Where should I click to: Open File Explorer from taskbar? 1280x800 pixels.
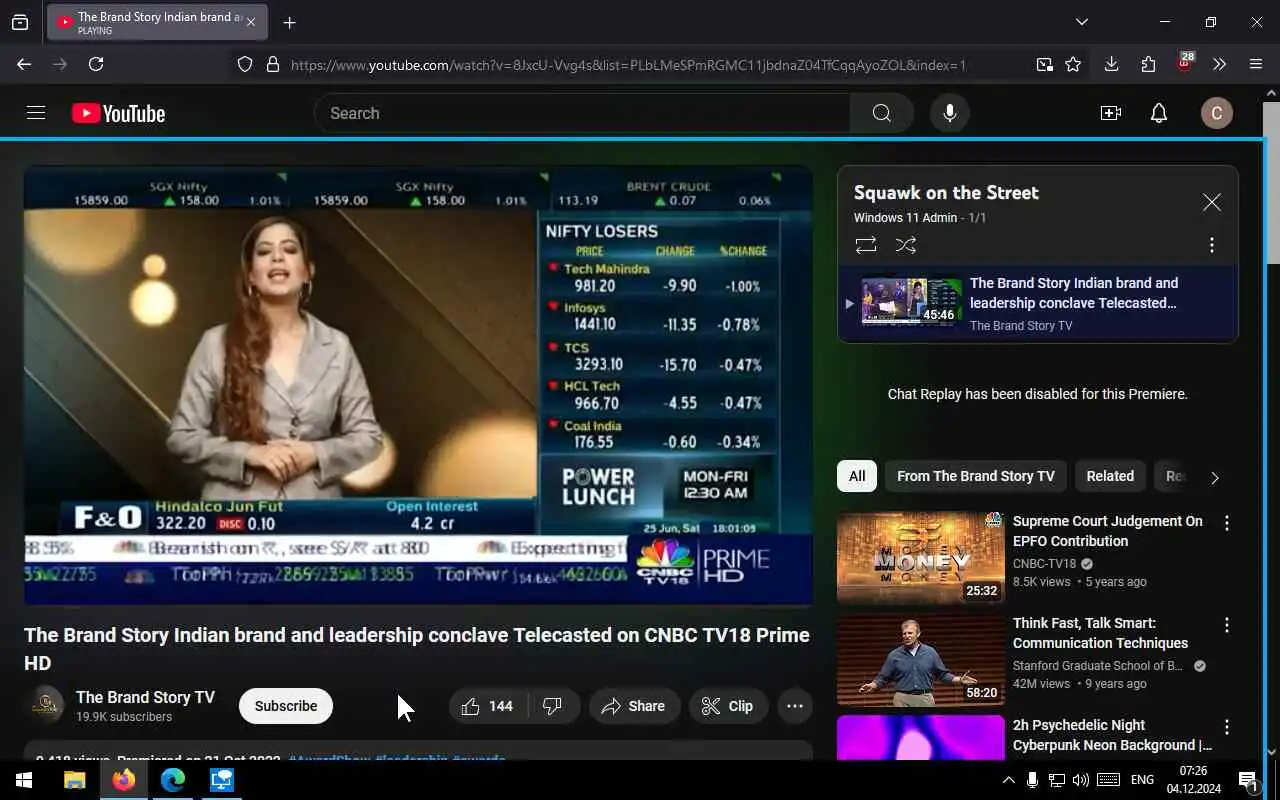[74, 780]
